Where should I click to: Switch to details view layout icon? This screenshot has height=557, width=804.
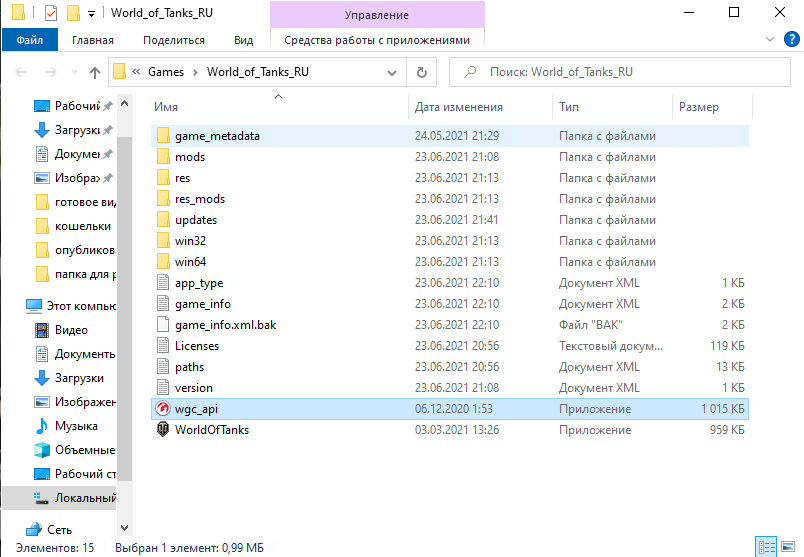[767, 547]
